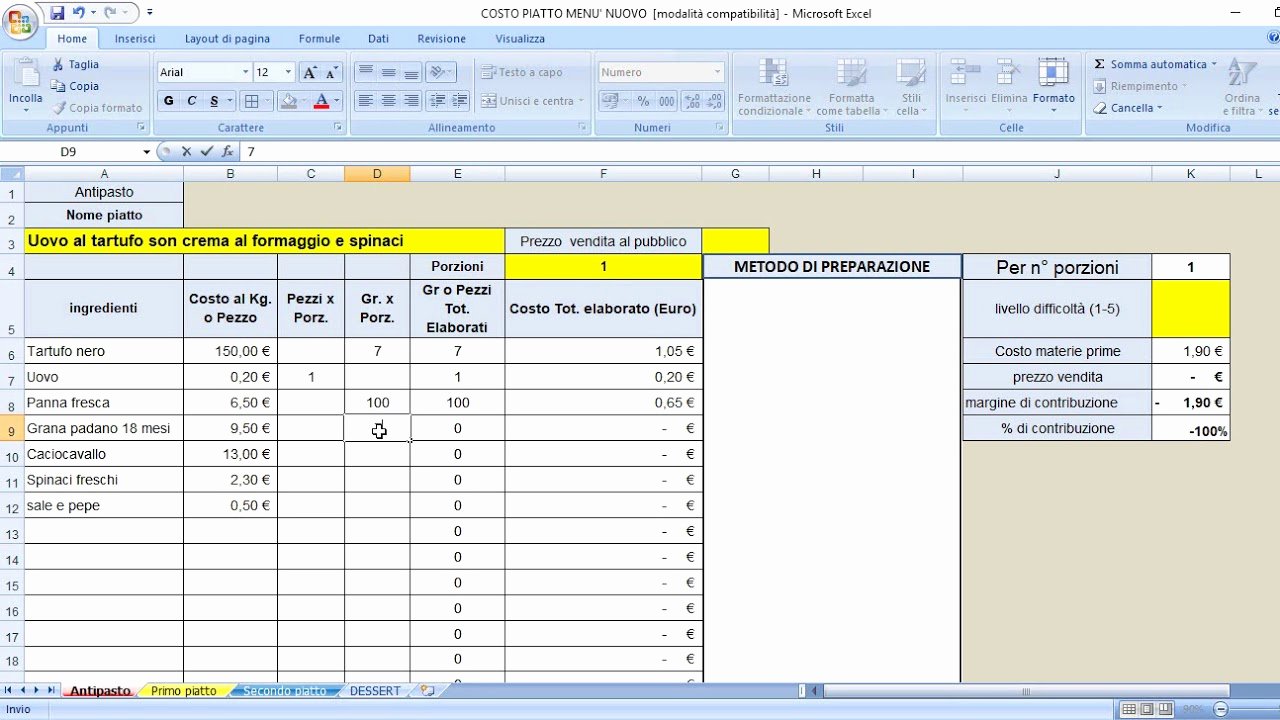The image size is (1280, 720).
Task: Open the font size dropdown
Action: (288, 72)
